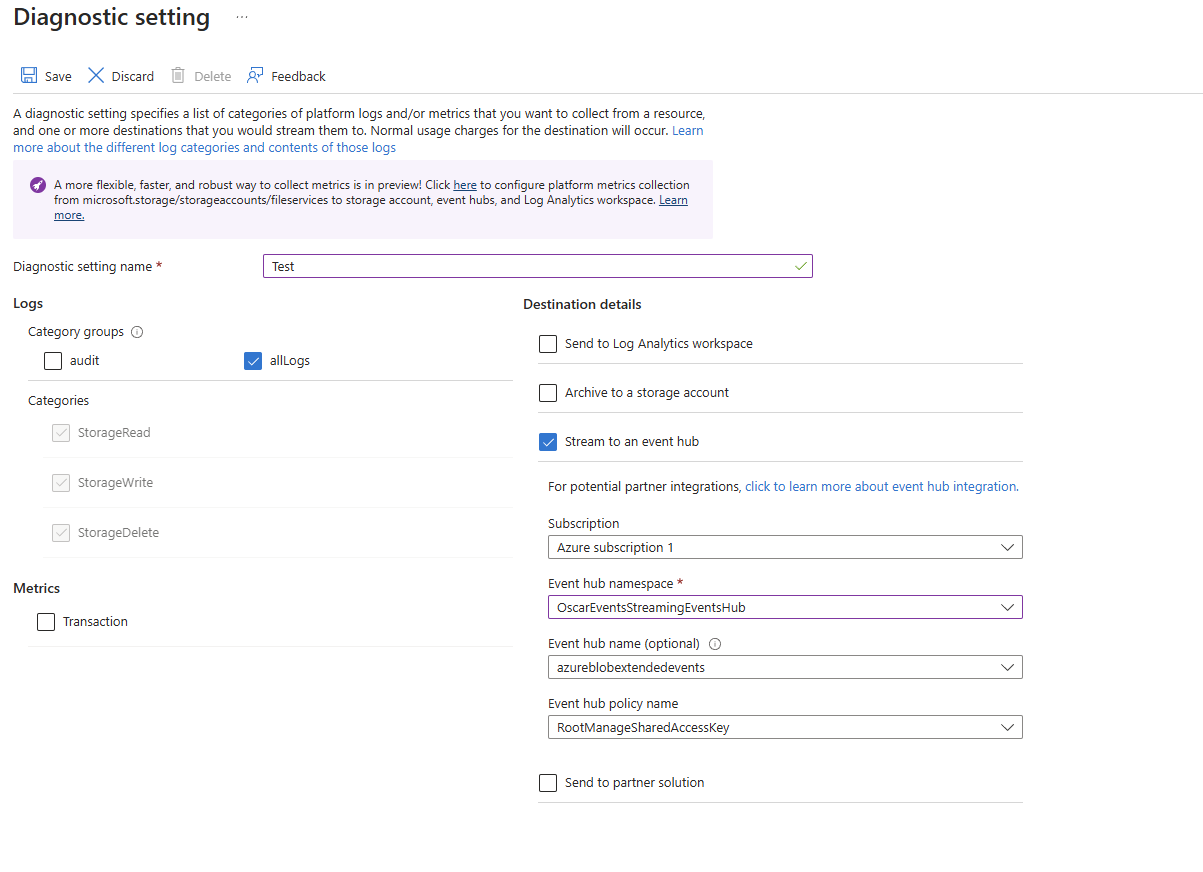Check the audit category group
The image size is (1203, 872).
point(53,361)
